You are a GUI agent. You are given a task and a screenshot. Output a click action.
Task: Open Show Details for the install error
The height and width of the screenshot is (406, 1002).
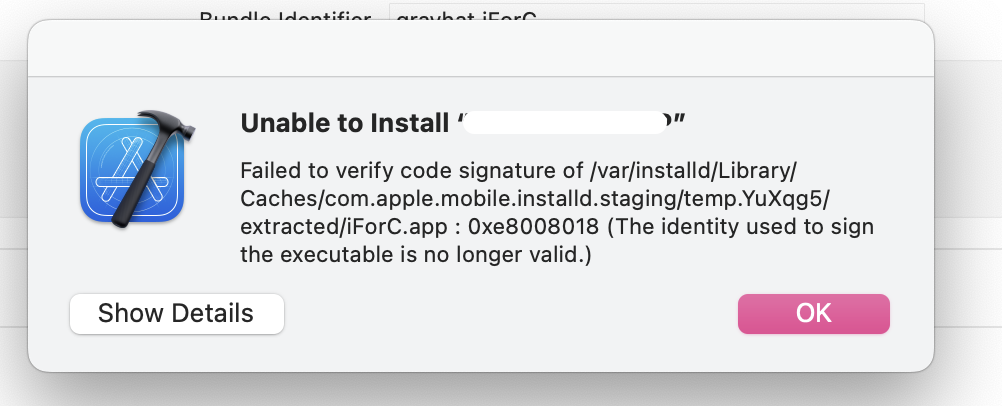pyautogui.click(x=176, y=314)
